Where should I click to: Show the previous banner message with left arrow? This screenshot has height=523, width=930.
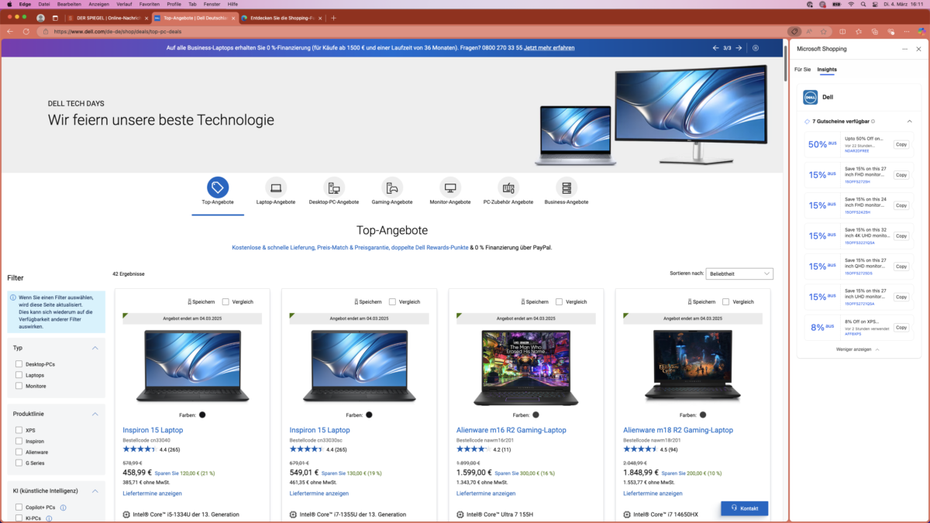[x=715, y=48]
